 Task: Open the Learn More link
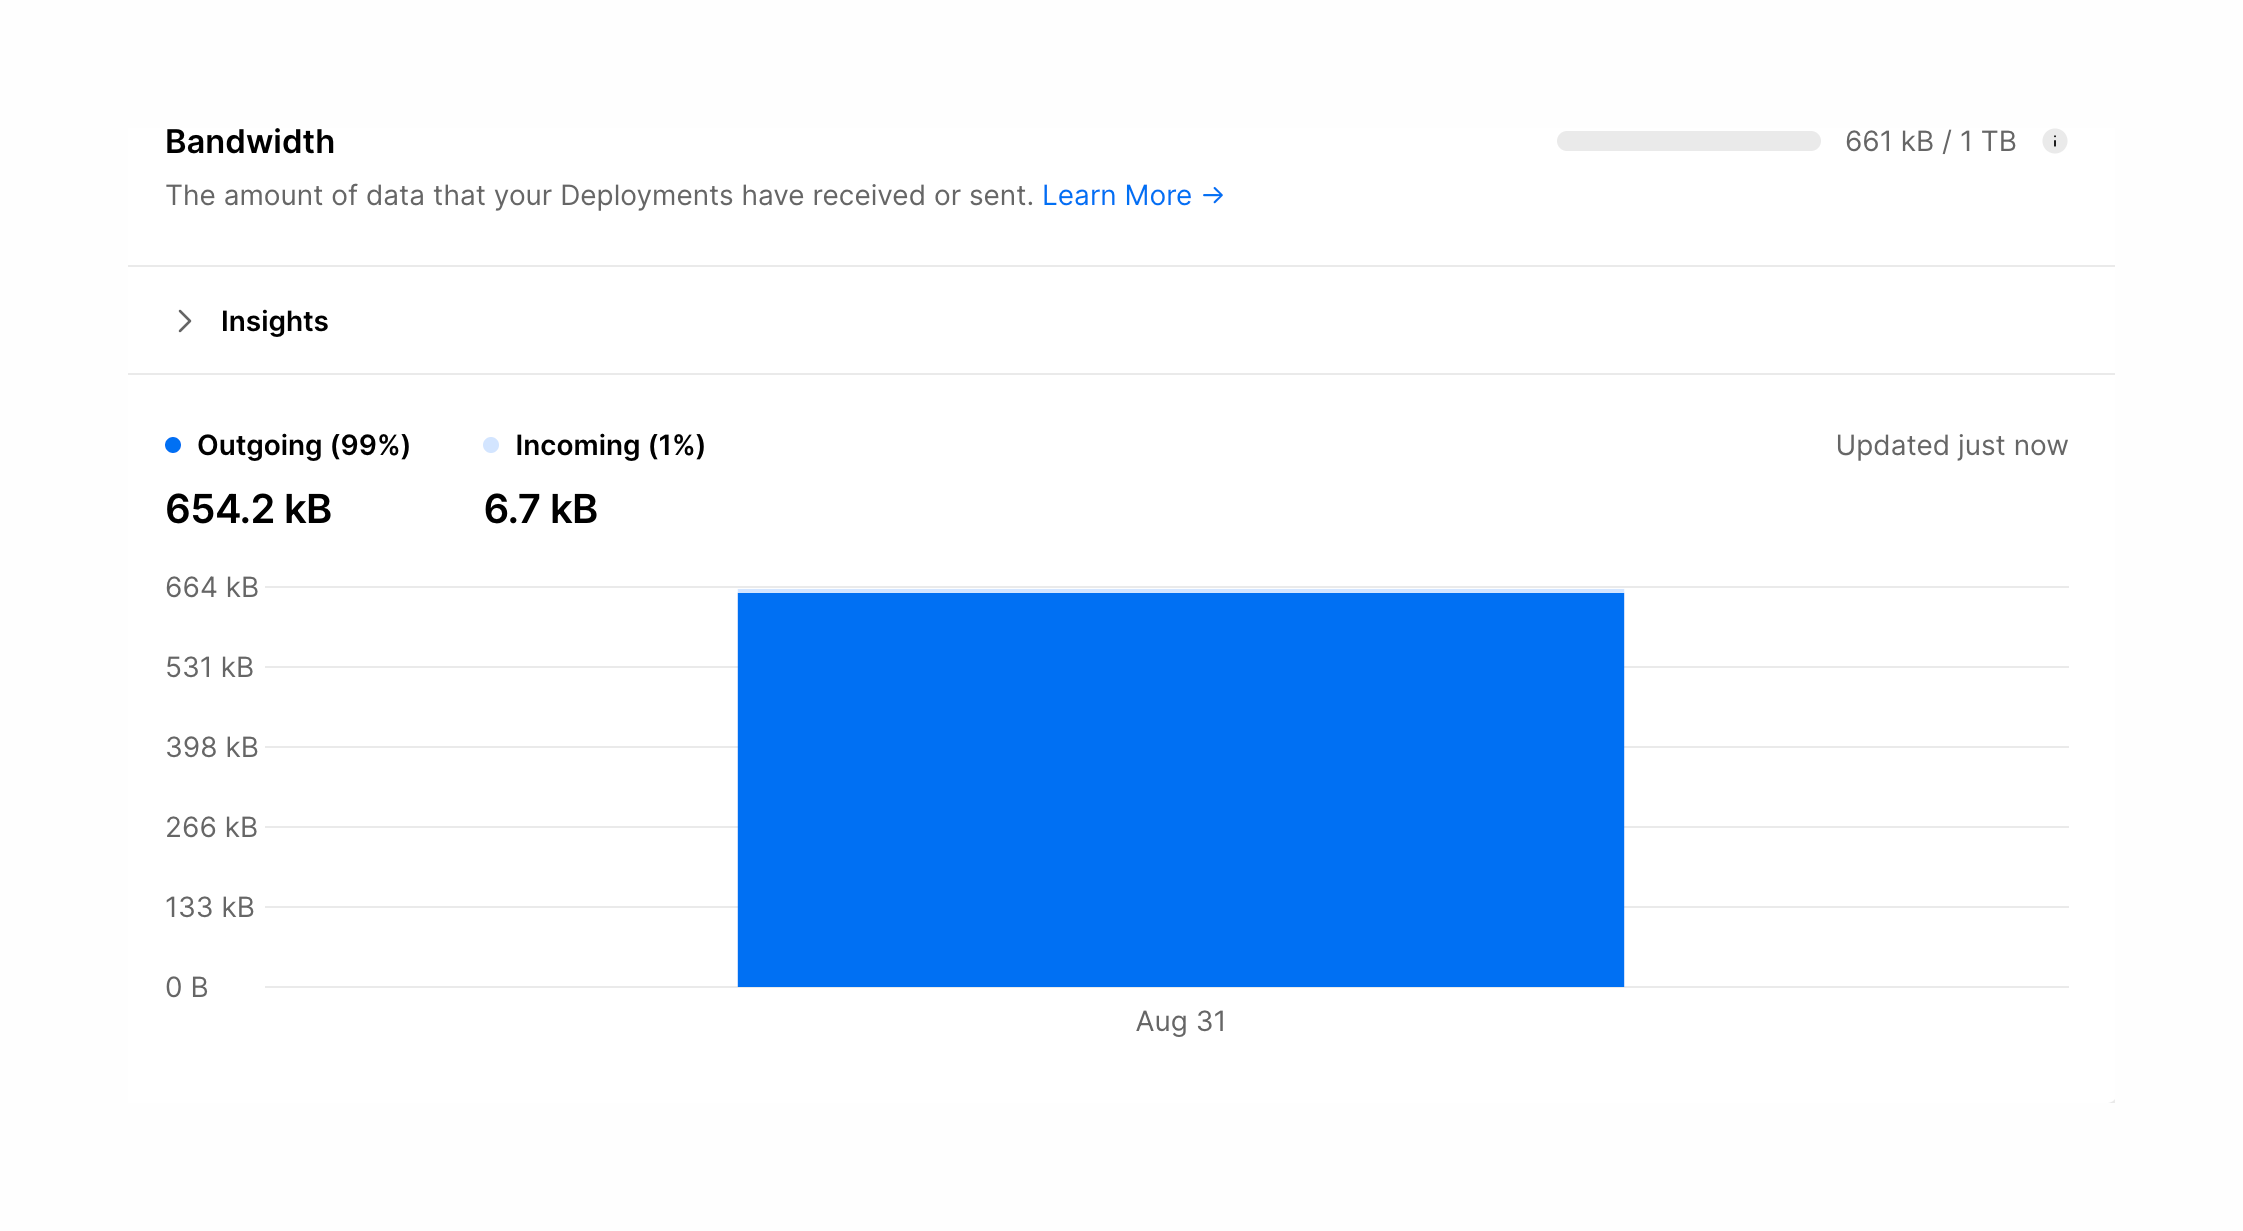1116,195
